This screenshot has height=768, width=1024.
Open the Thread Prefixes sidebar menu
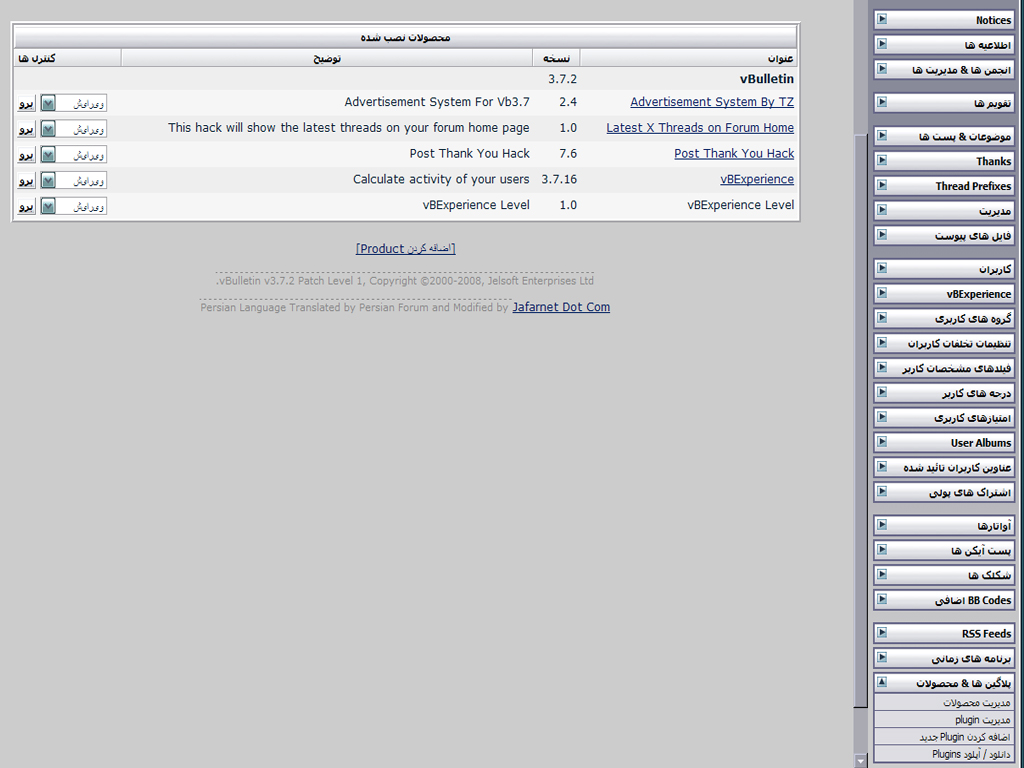point(944,185)
